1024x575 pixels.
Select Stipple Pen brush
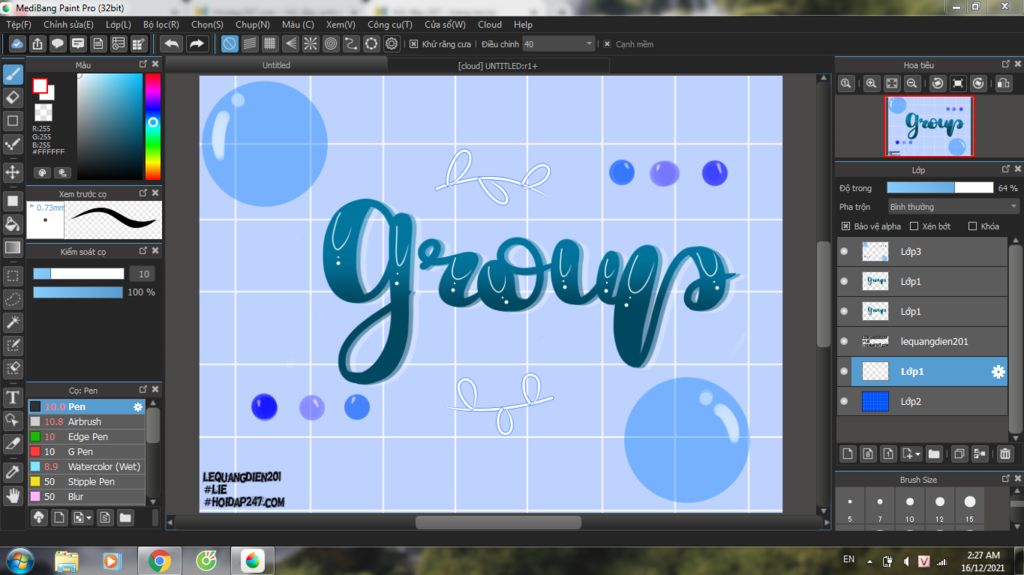[x=87, y=482]
